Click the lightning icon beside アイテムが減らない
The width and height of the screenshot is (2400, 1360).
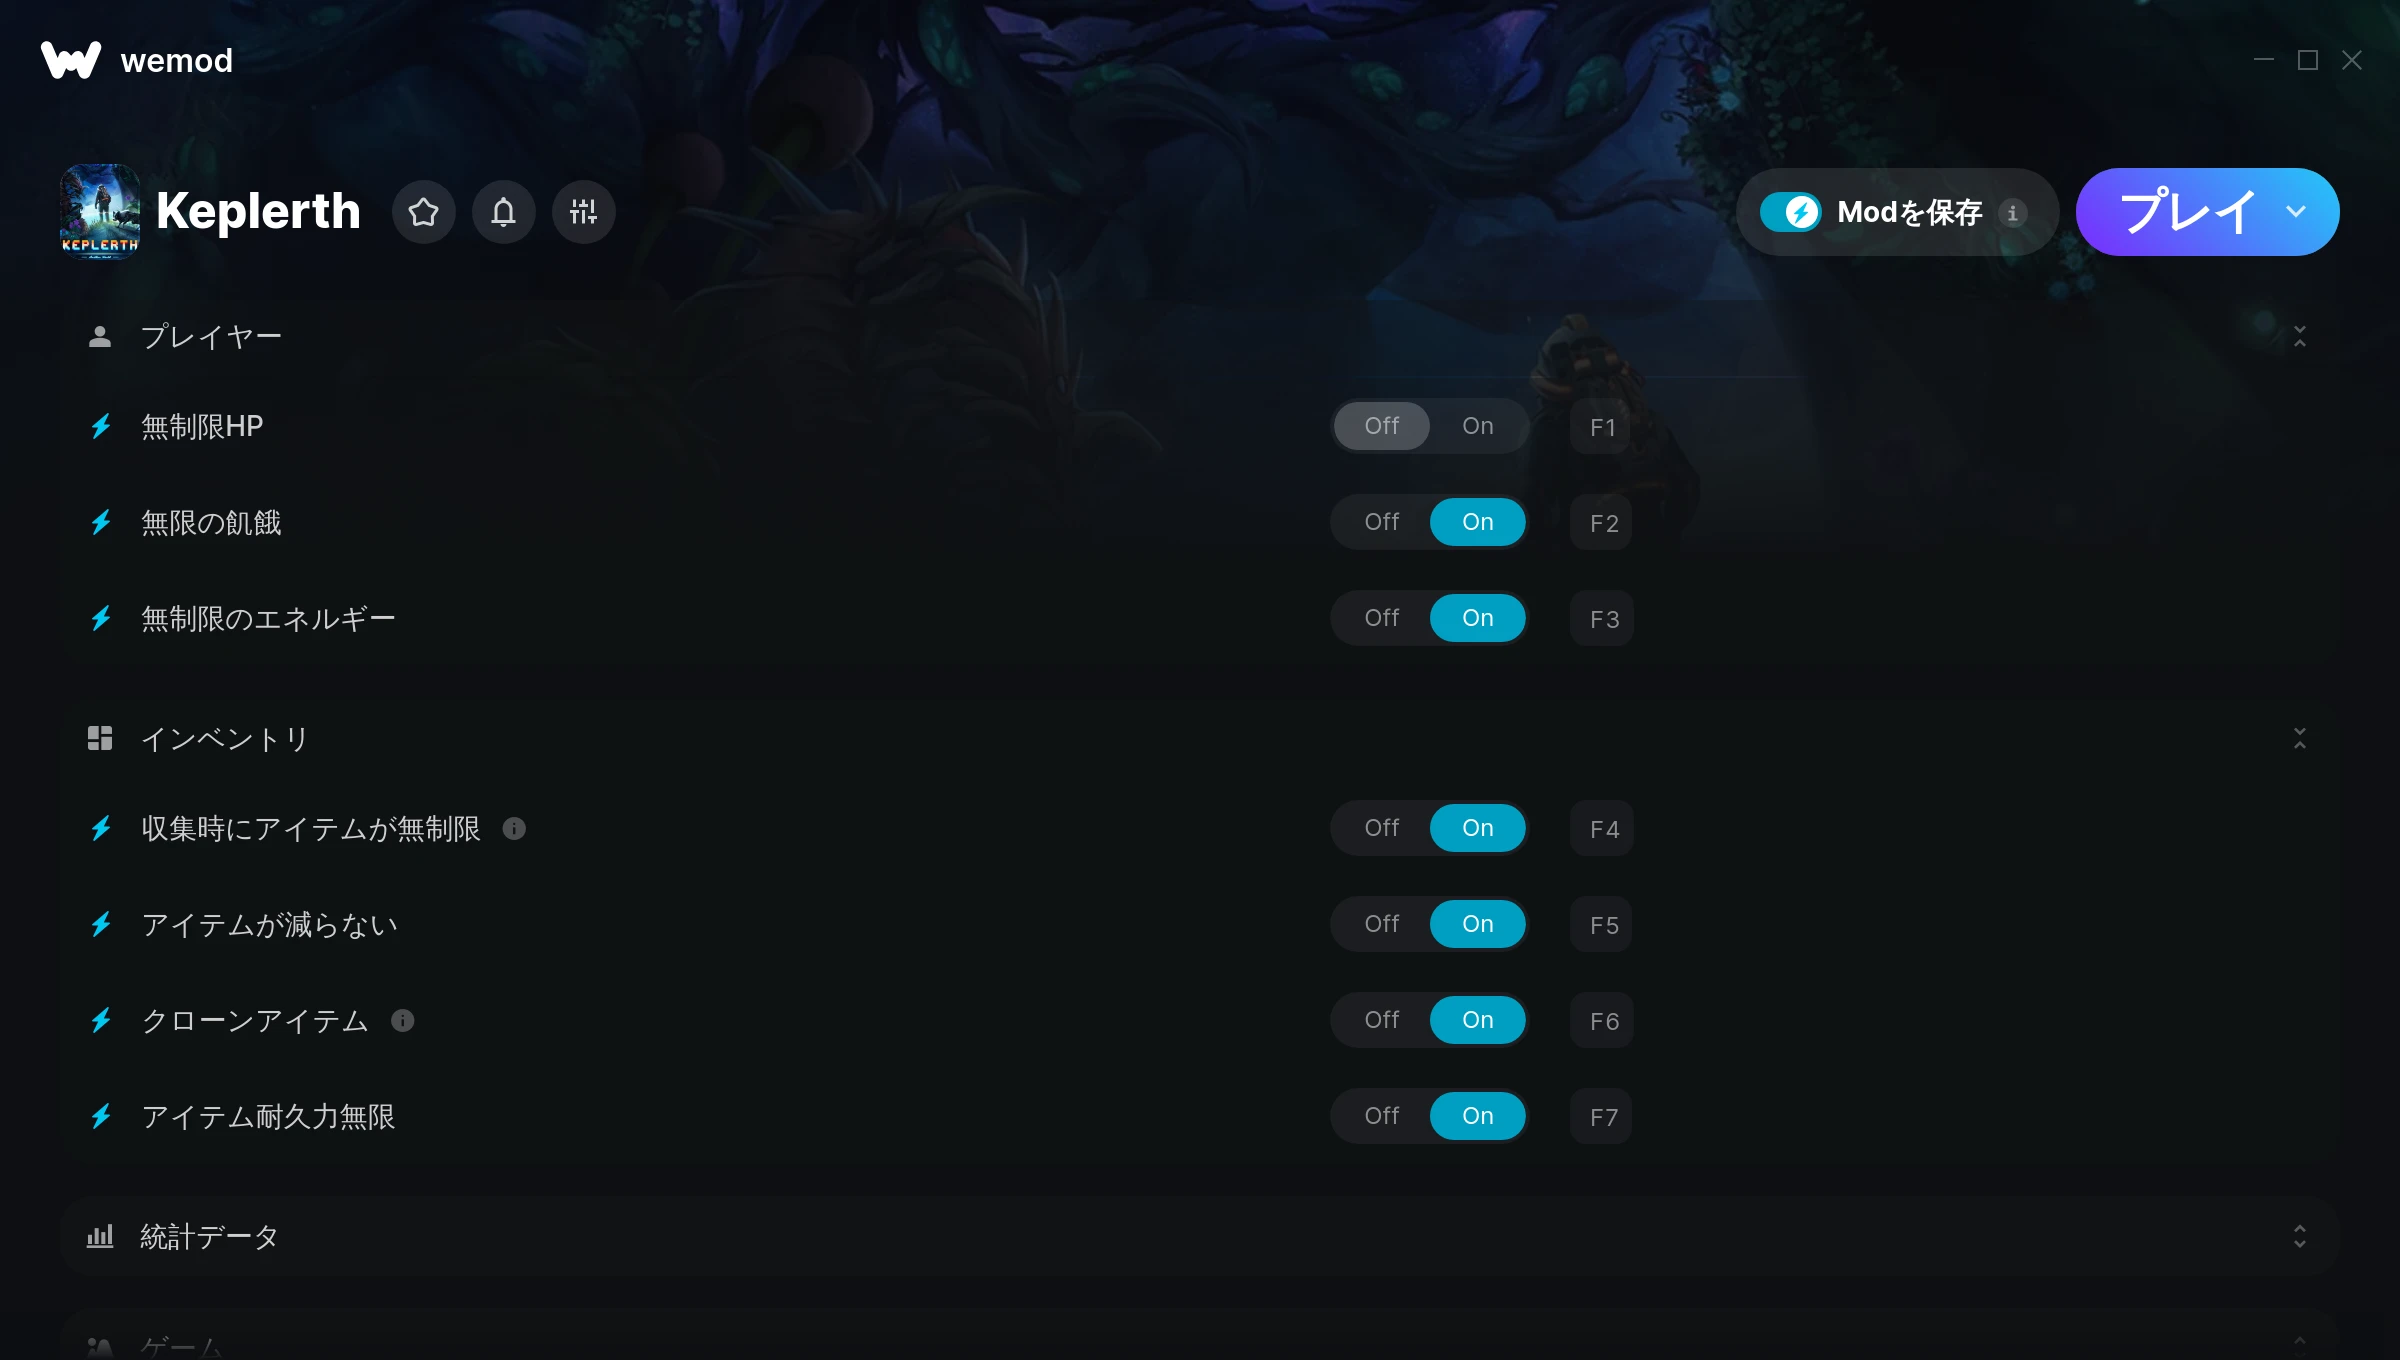pos(101,924)
